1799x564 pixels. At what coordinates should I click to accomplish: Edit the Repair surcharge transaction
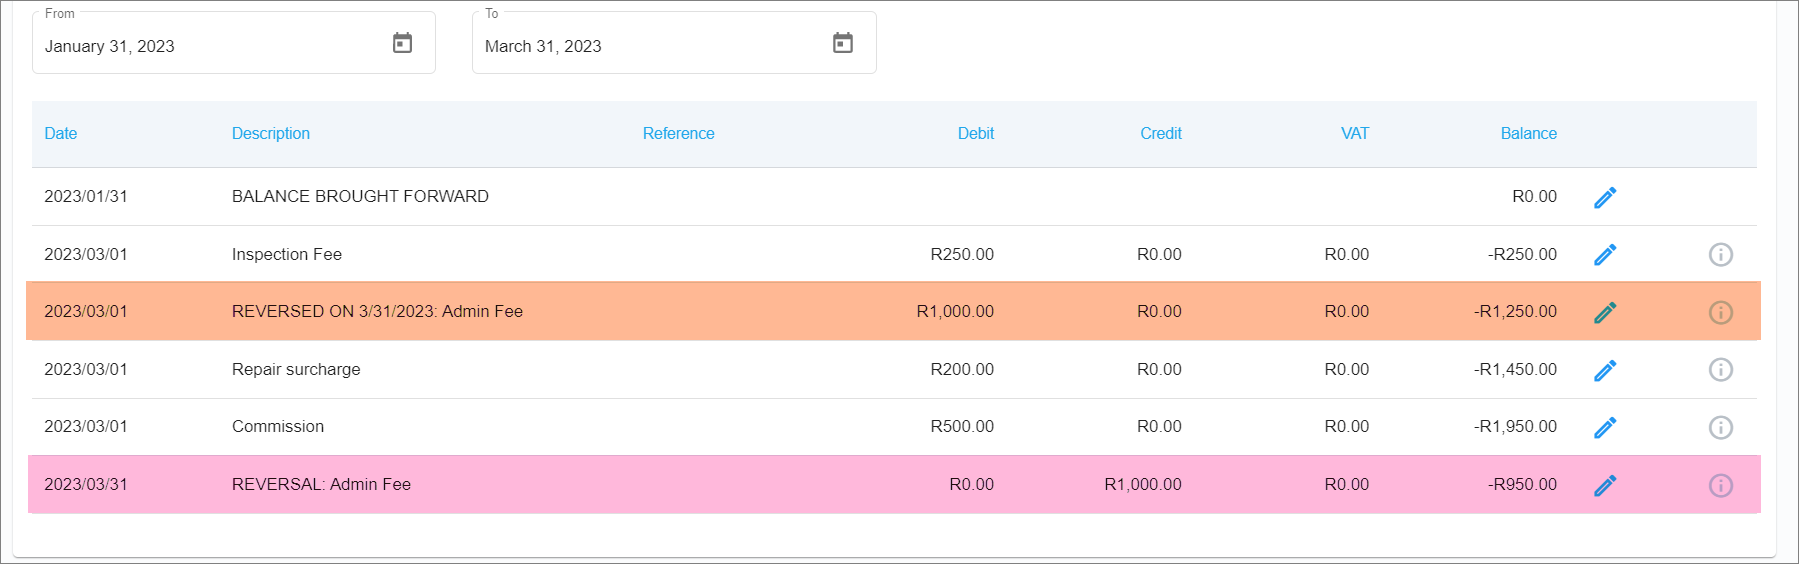coord(1604,371)
